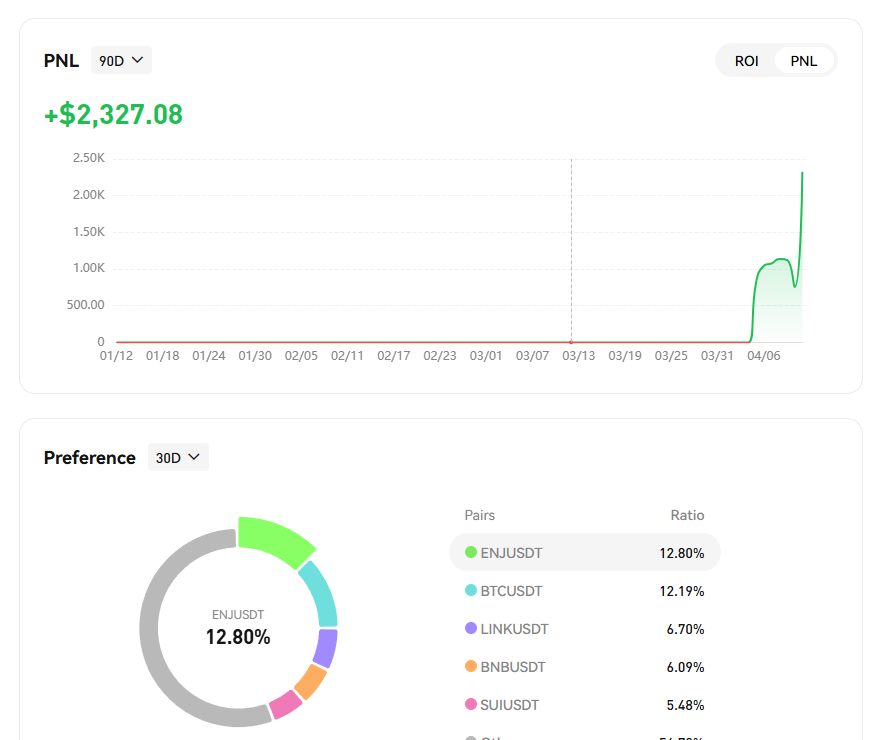
Task: Click the purple LINKUSDT donut segment
Action: tap(326, 648)
